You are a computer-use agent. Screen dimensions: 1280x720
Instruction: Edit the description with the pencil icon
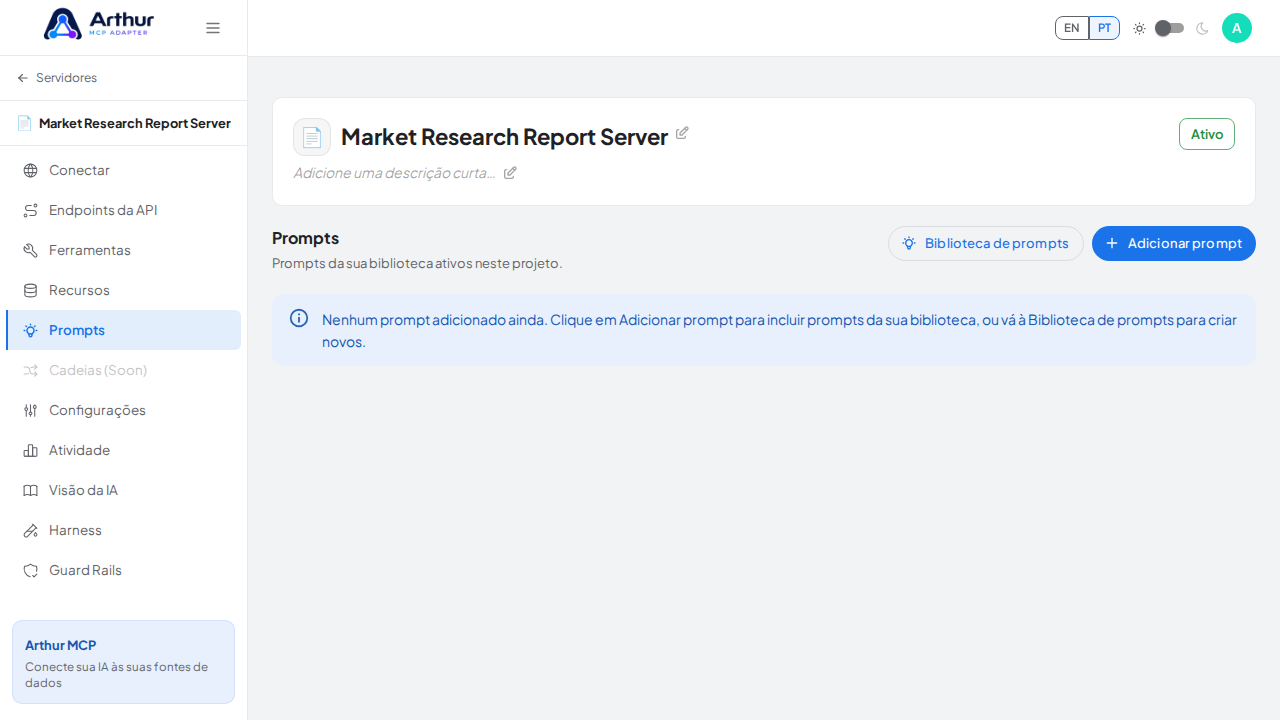[510, 173]
